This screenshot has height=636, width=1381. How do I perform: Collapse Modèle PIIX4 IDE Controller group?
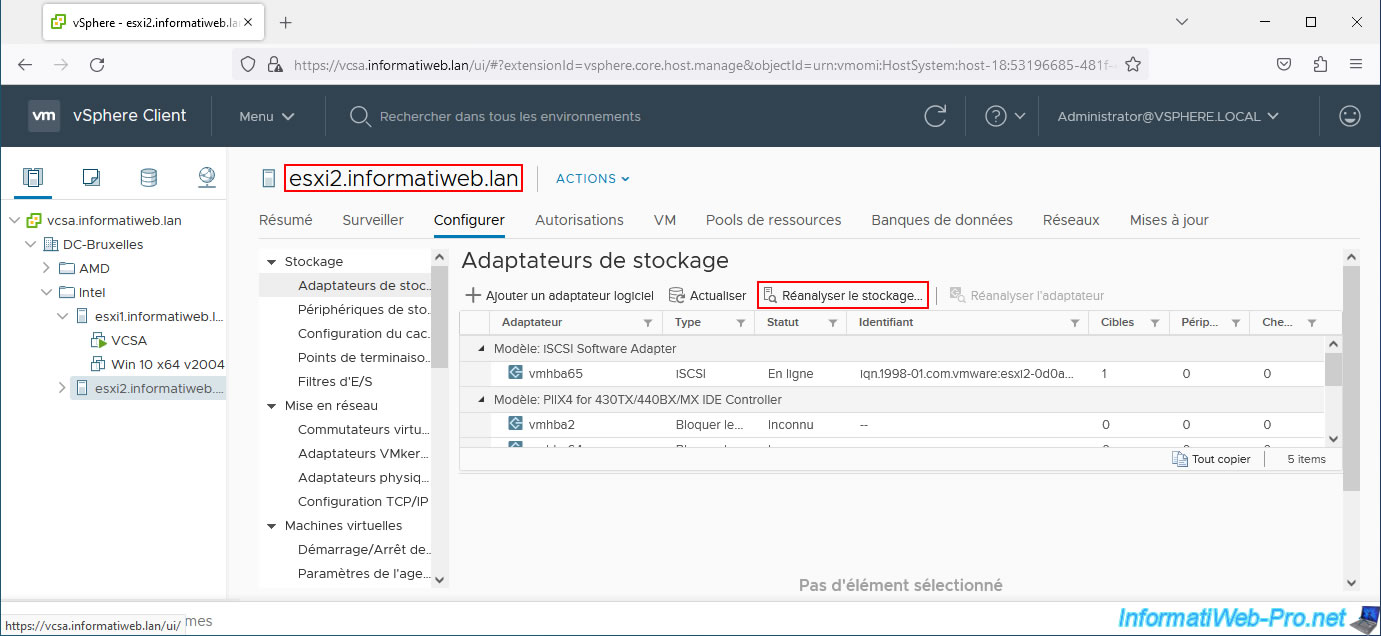482,399
